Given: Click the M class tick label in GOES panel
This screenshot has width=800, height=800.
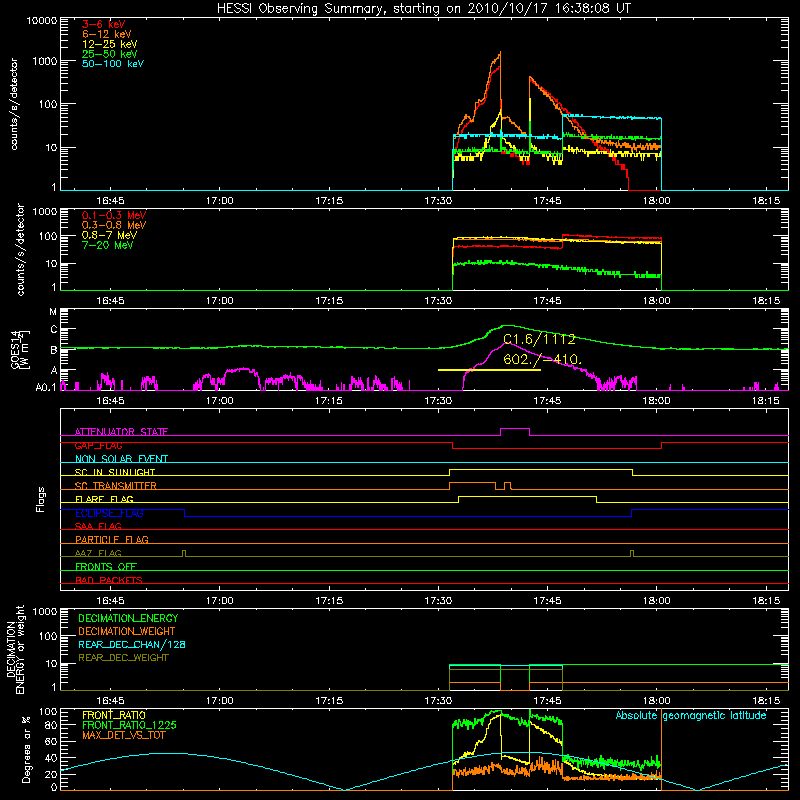Looking at the screenshot, I should click(53, 312).
